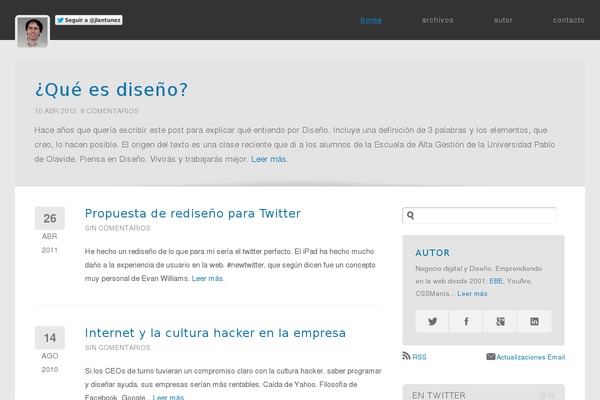Viewport: 600px width, 400px height.
Task: Click SIN COMENTARIOS under Twitter redesign post
Action: tap(117, 228)
